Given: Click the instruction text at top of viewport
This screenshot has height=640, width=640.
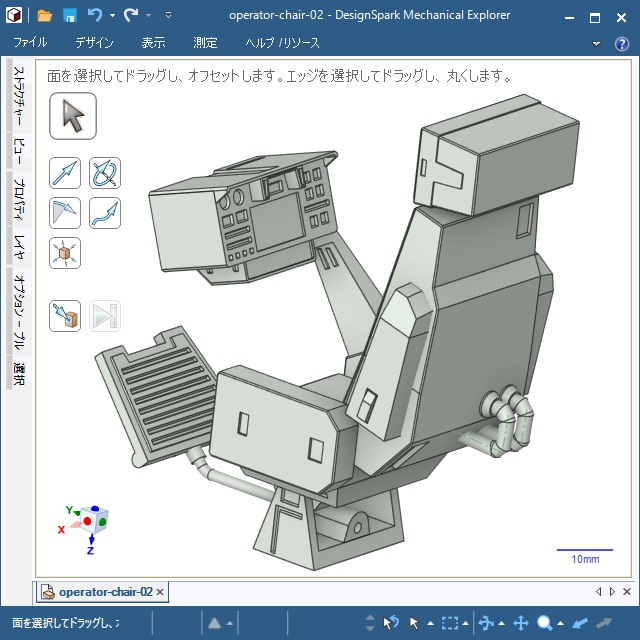Looking at the screenshot, I should coord(279,76).
